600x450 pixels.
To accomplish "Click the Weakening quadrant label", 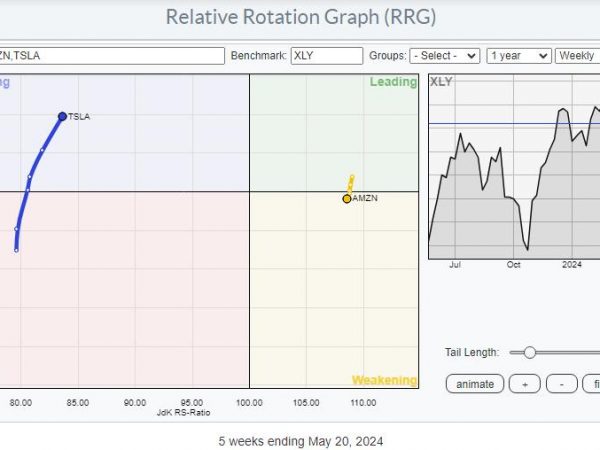I will [384, 380].
